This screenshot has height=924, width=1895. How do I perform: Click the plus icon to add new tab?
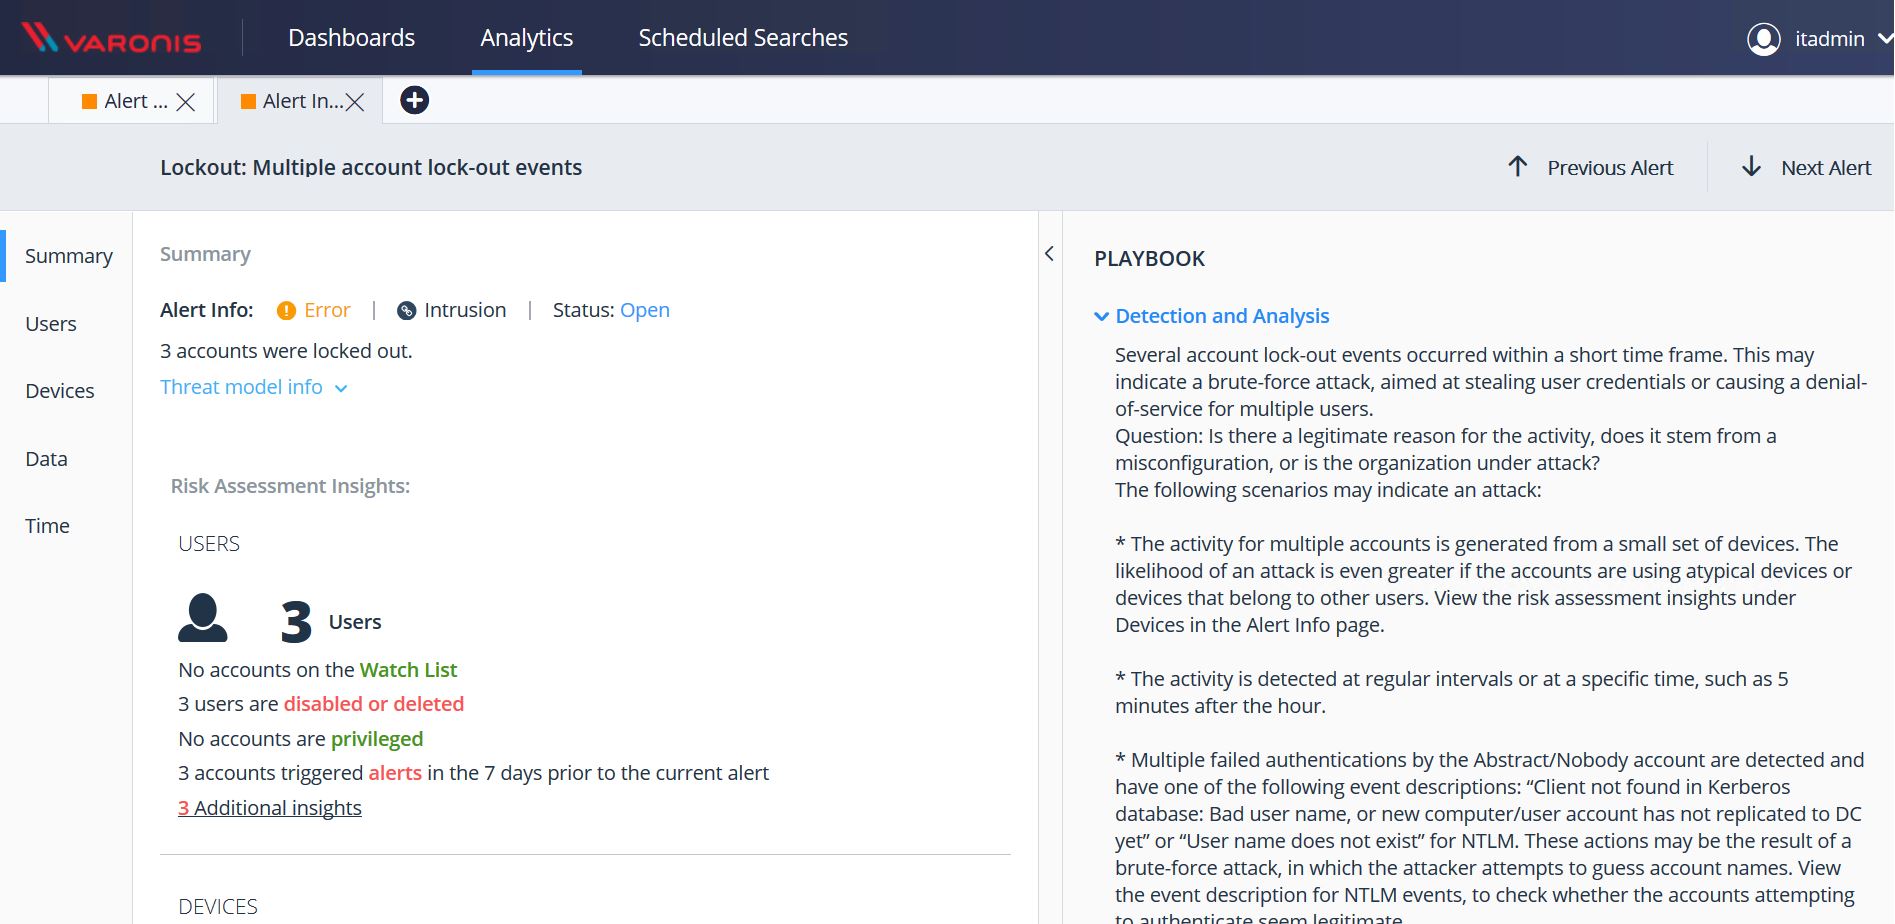(414, 100)
